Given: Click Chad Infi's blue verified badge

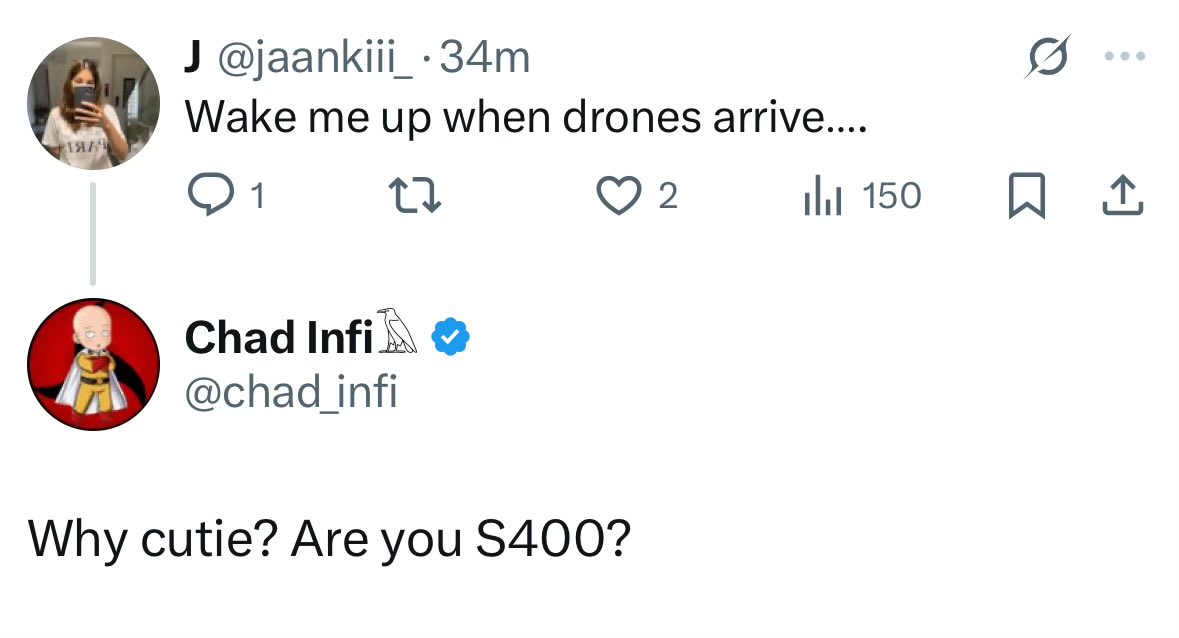Looking at the screenshot, I should pos(451,338).
